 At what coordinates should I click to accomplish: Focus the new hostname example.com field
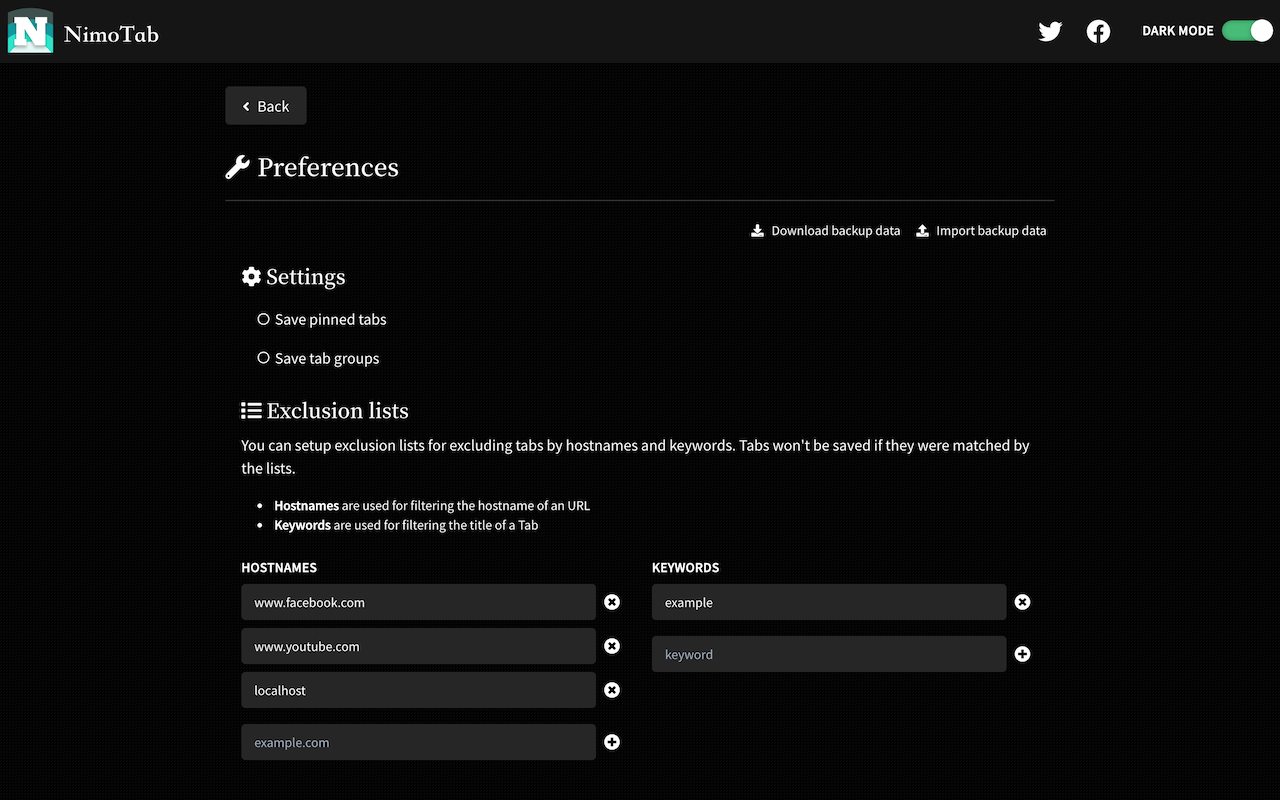tap(418, 742)
